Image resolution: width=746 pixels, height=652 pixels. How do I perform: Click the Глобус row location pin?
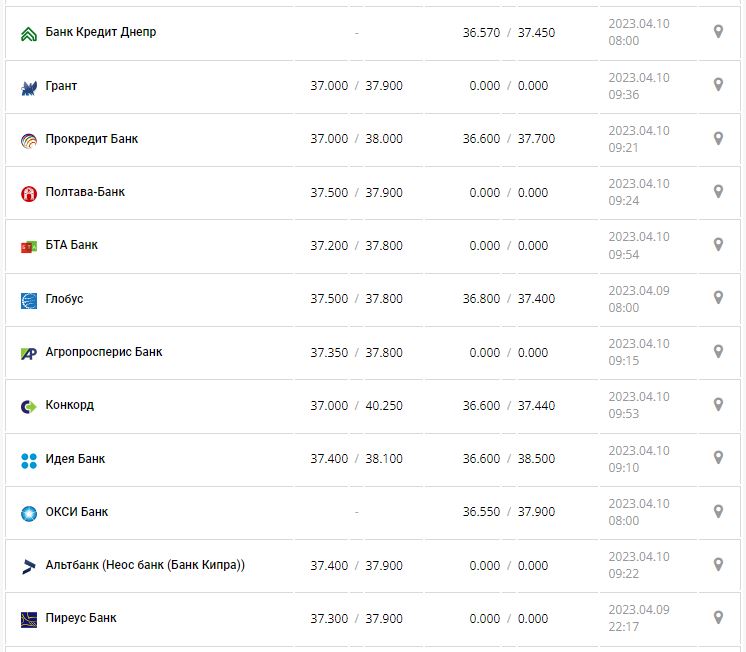pyautogui.click(x=718, y=298)
